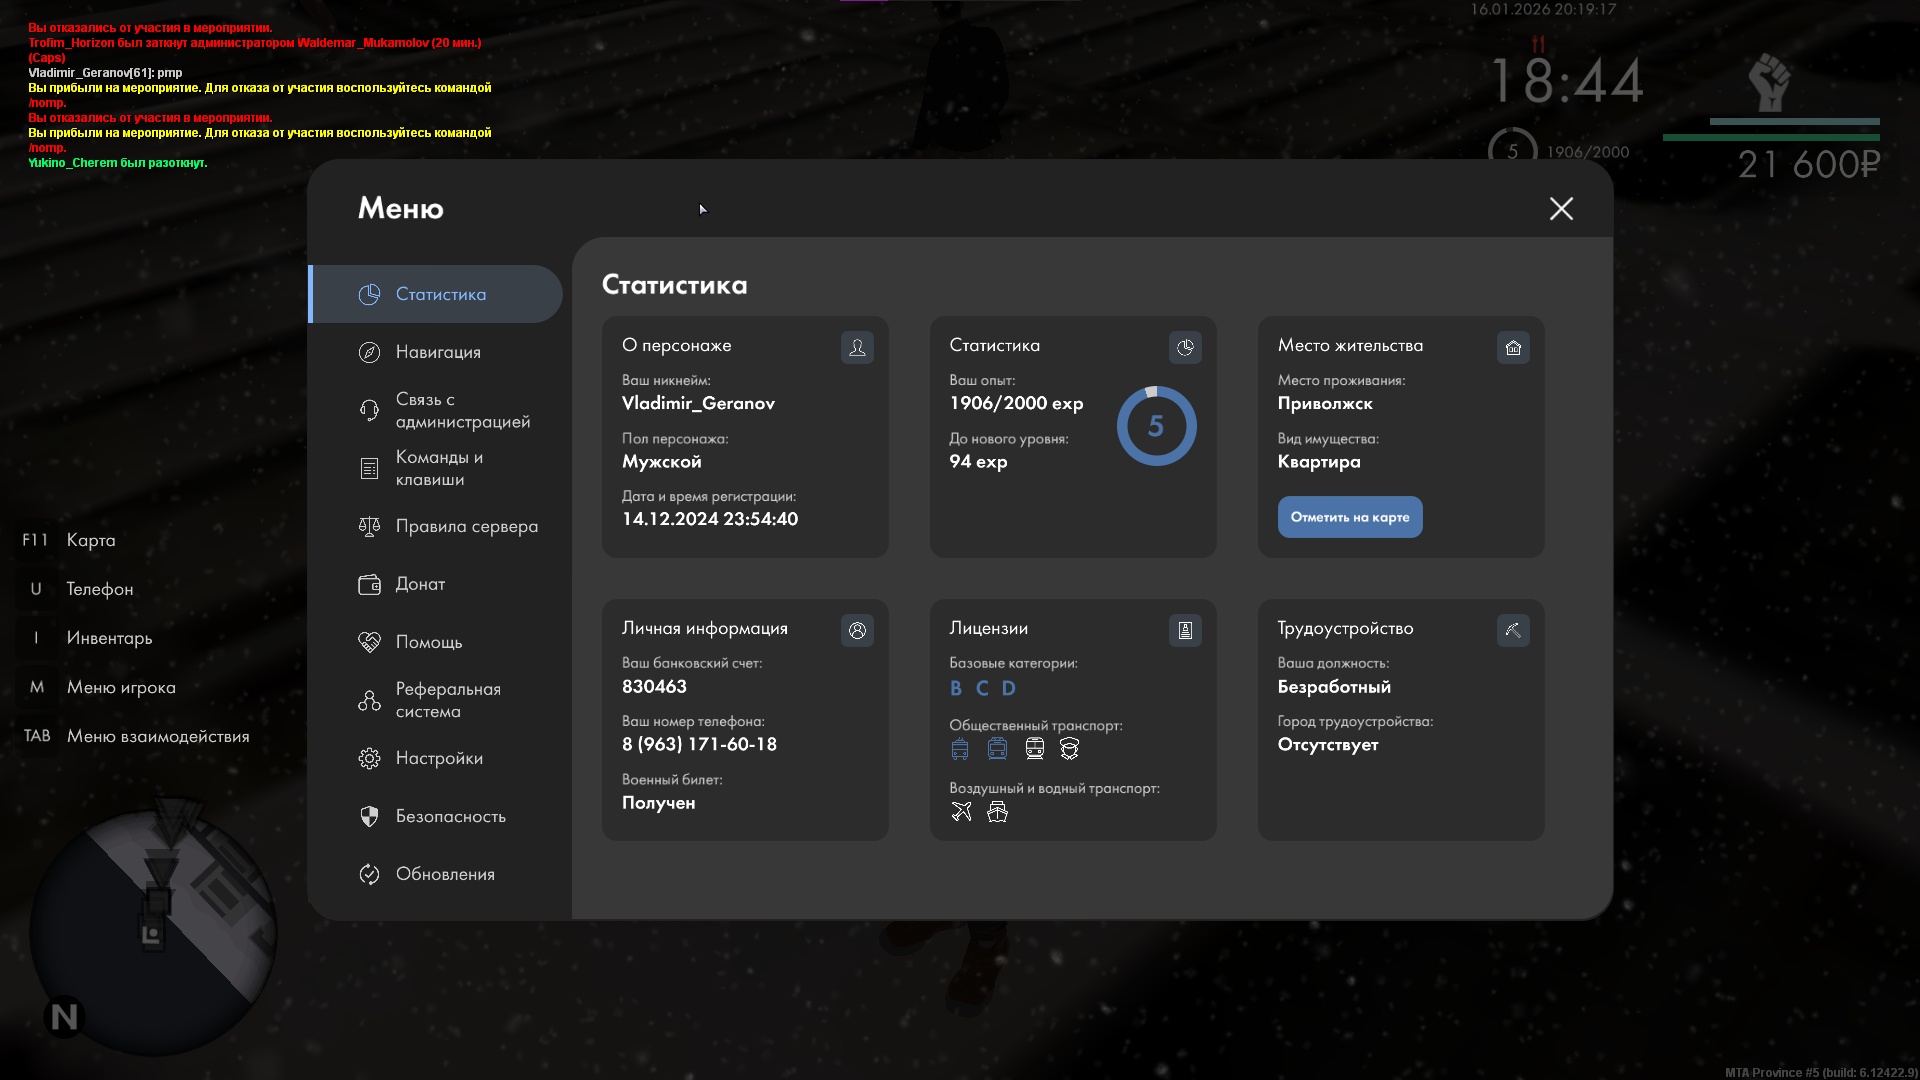Image resolution: width=1920 pixels, height=1080 pixels.
Task: Select Настройки in the sidebar
Action: [x=438, y=758]
